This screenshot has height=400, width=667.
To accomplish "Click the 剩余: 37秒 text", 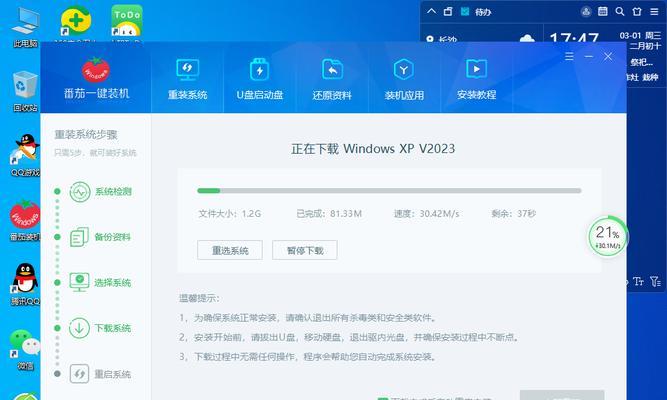I will click(x=513, y=214).
